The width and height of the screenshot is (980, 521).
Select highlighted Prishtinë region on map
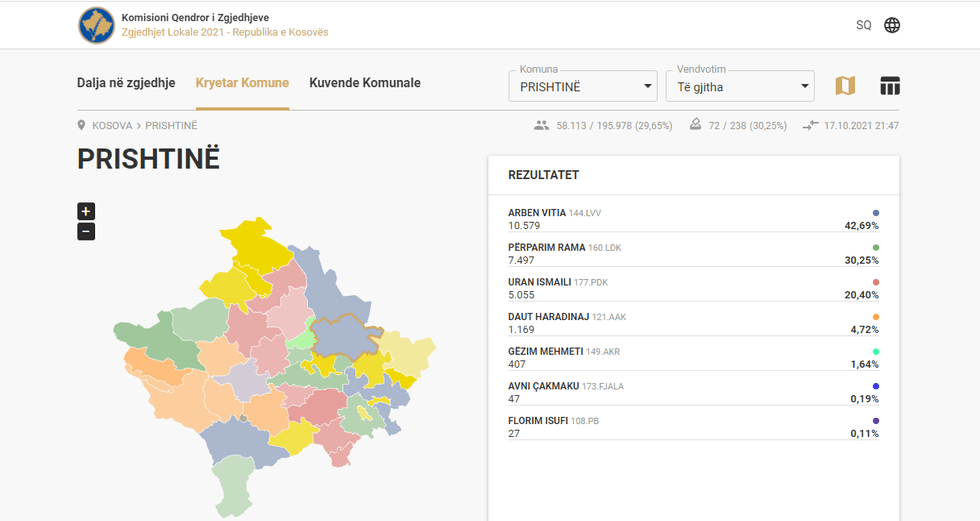click(x=345, y=338)
